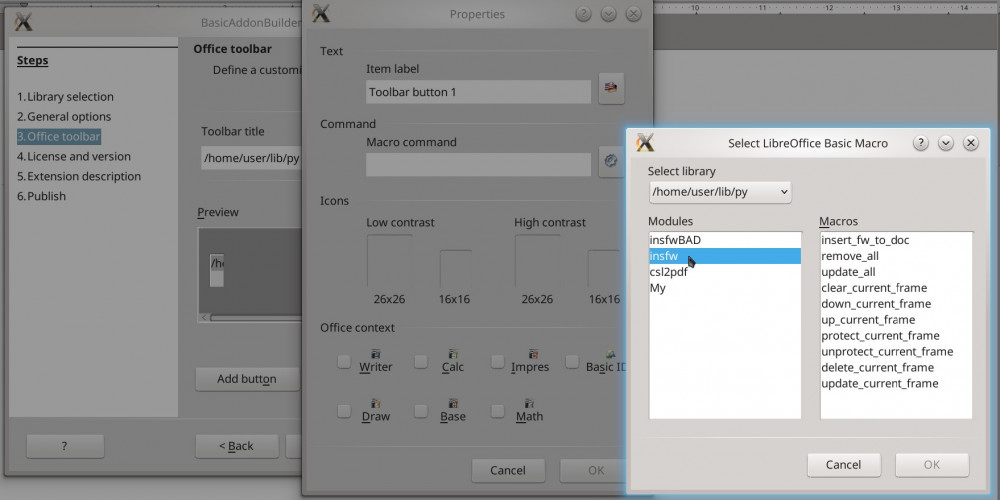Viewport: 1000px width, 500px height.
Task: Click the Back button in wizard
Action: coord(237,446)
